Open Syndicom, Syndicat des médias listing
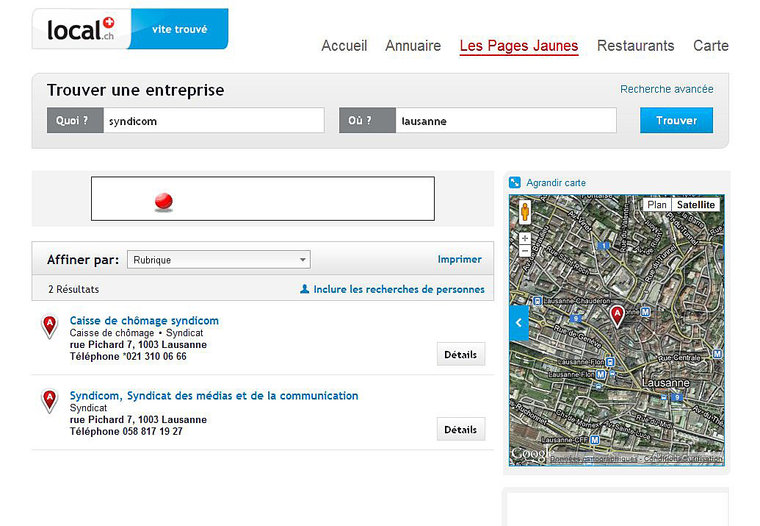The width and height of the screenshot is (760, 526). [x=214, y=396]
